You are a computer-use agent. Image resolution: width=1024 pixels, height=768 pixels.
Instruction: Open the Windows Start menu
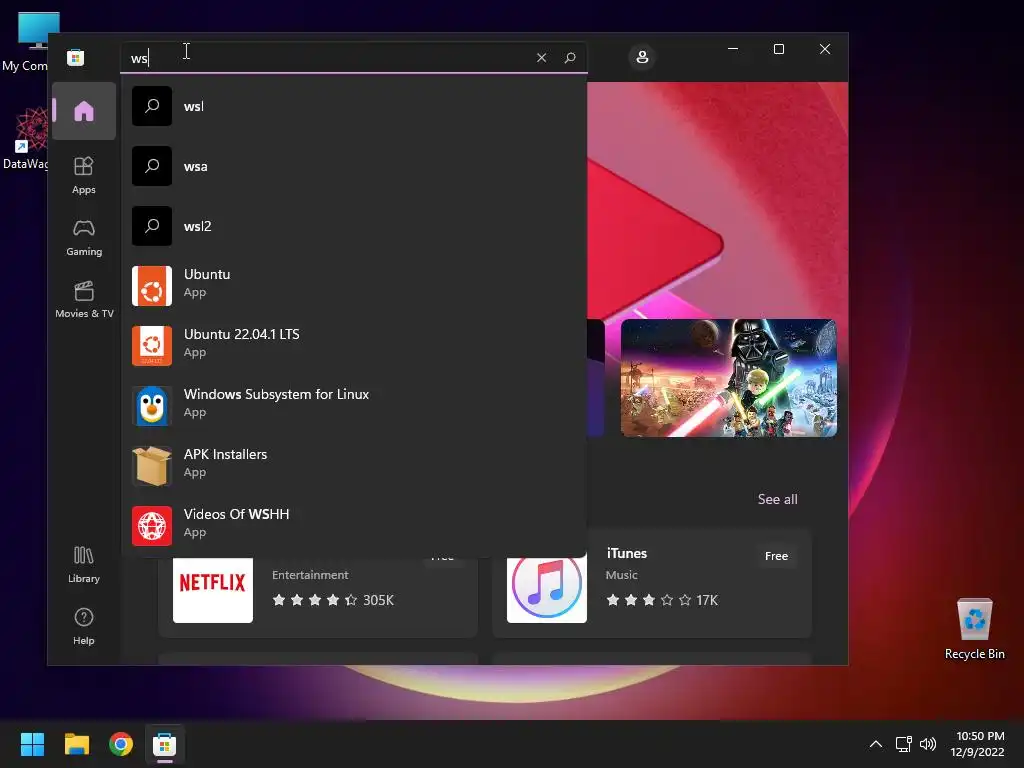32,744
